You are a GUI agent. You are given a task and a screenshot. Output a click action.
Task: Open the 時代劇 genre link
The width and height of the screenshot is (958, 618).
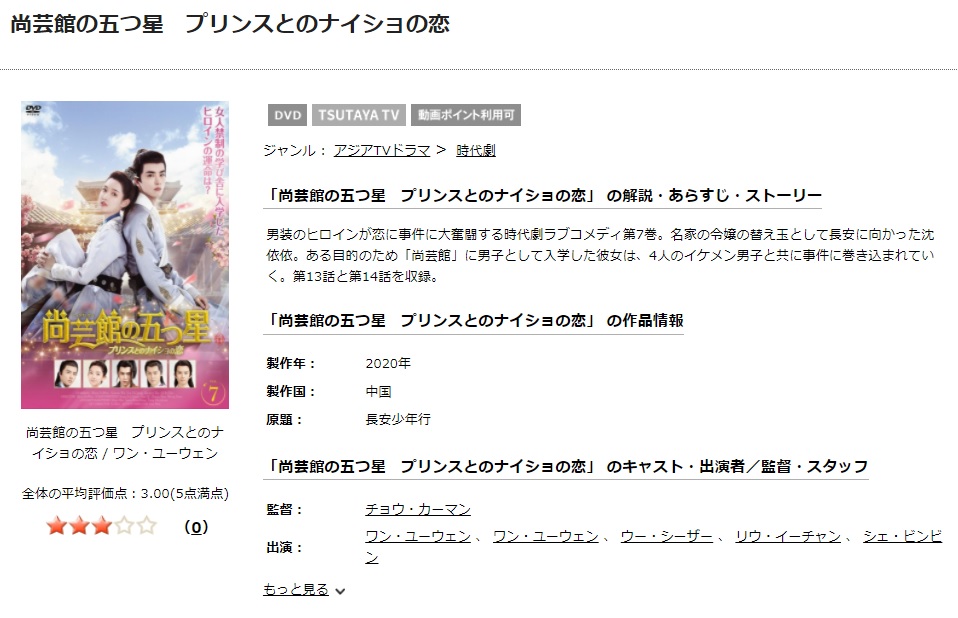click(x=475, y=150)
